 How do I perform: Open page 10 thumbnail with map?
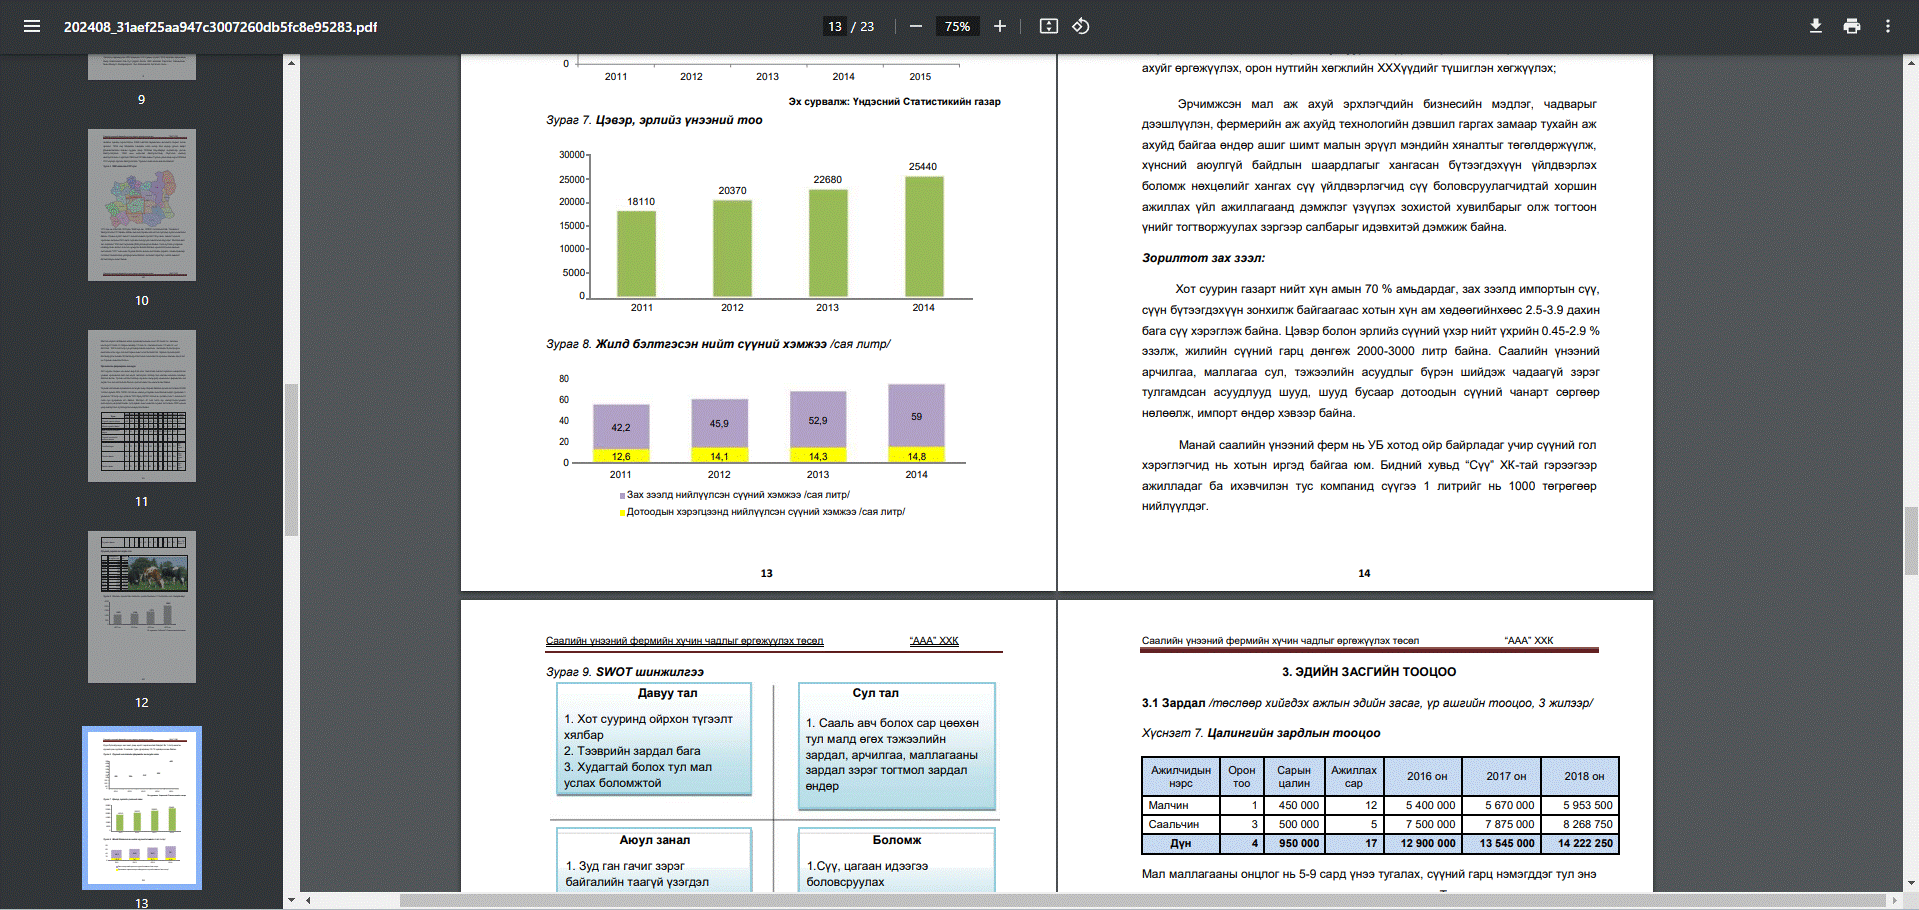[x=142, y=205]
